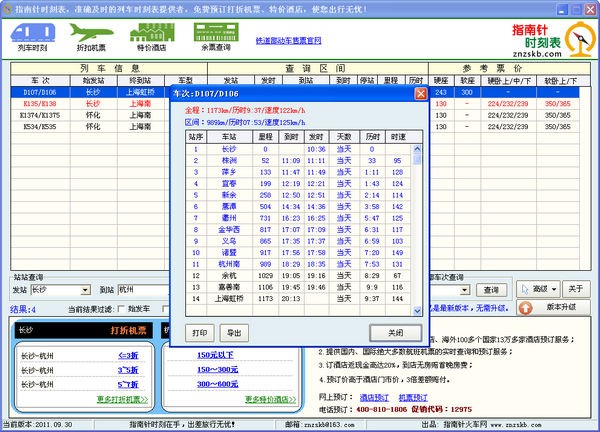Select station 义乌 in stop list
Image resolution: width=600 pixels, height=432 pixels.
(x=229, y=241)
